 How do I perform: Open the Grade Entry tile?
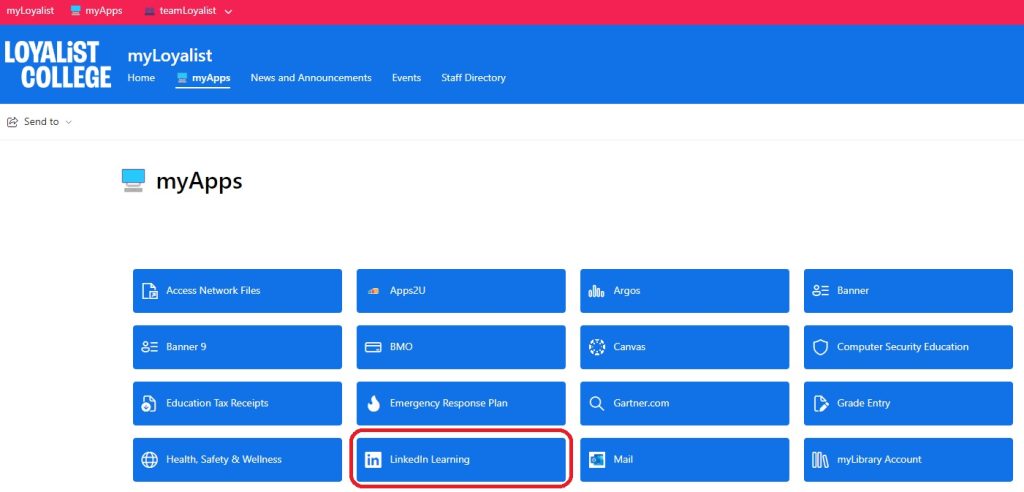pyautogui.click(x=908, y=403)
